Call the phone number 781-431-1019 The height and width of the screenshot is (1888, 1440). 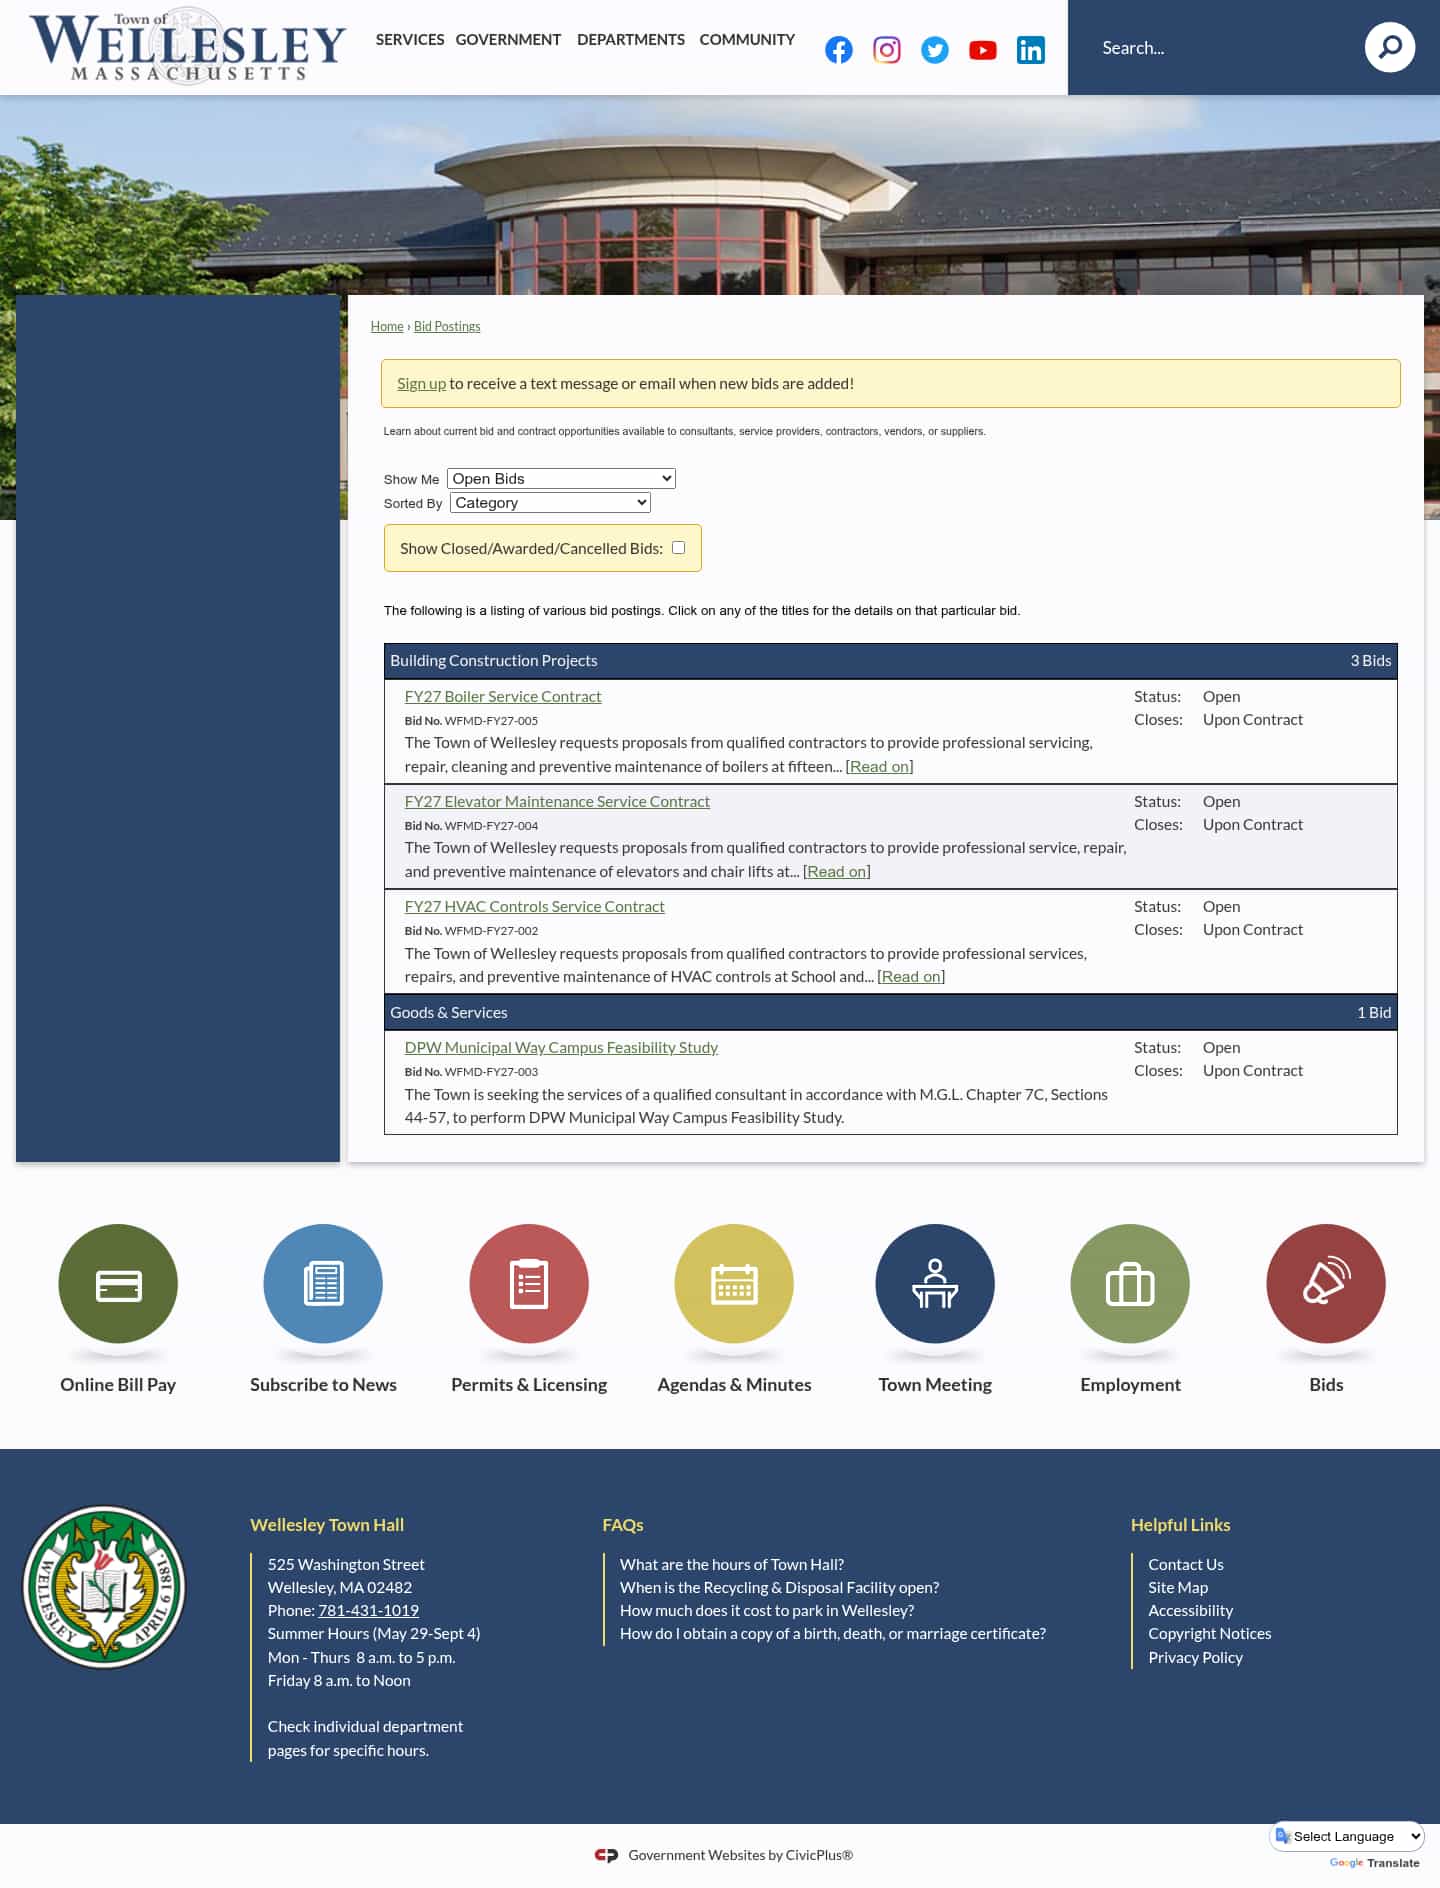(368, 1610)
